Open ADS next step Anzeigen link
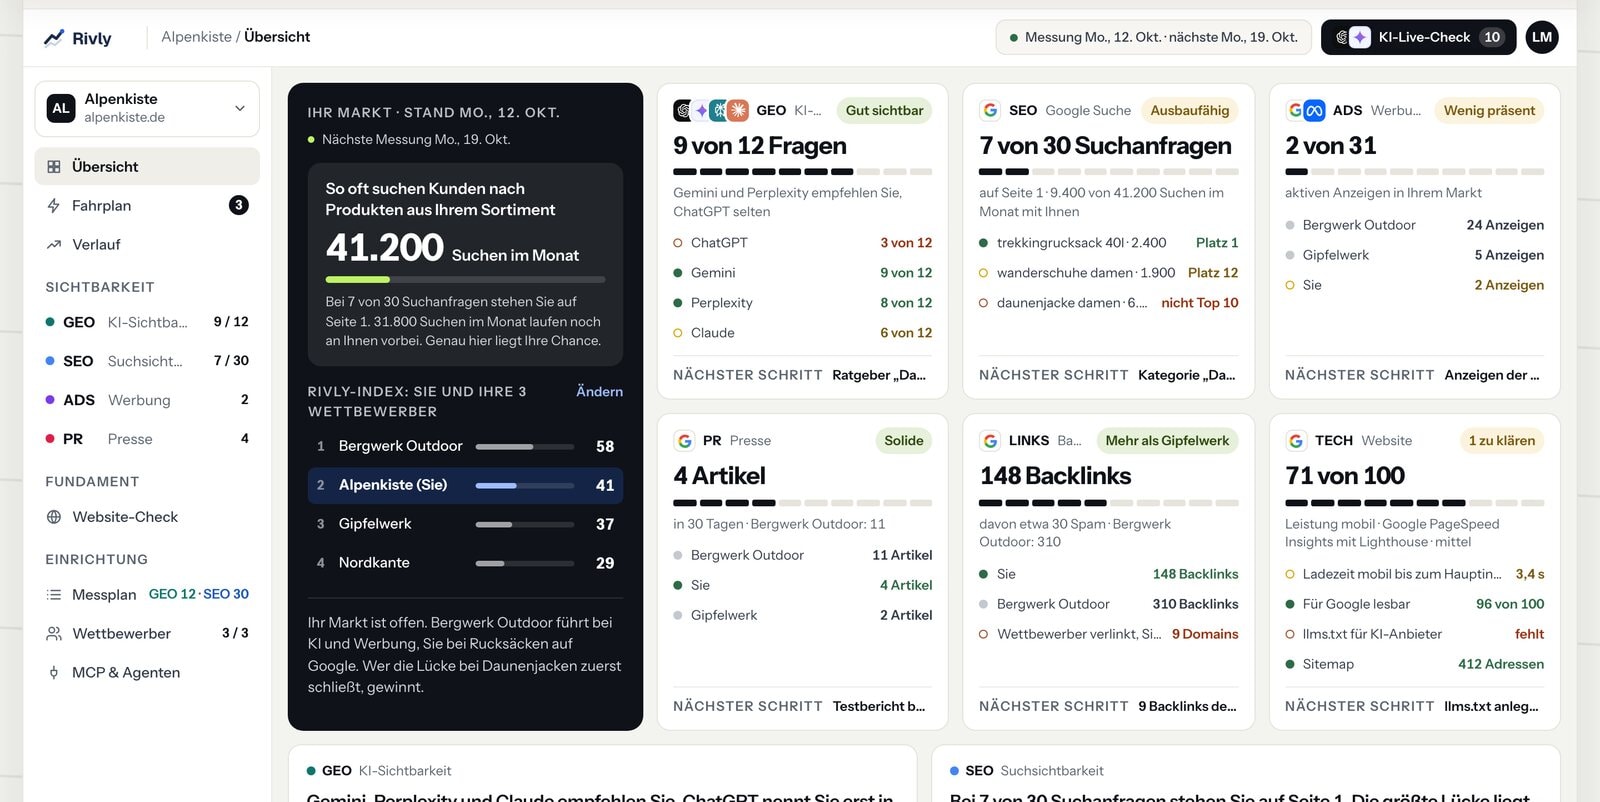 pos(1492,375)
